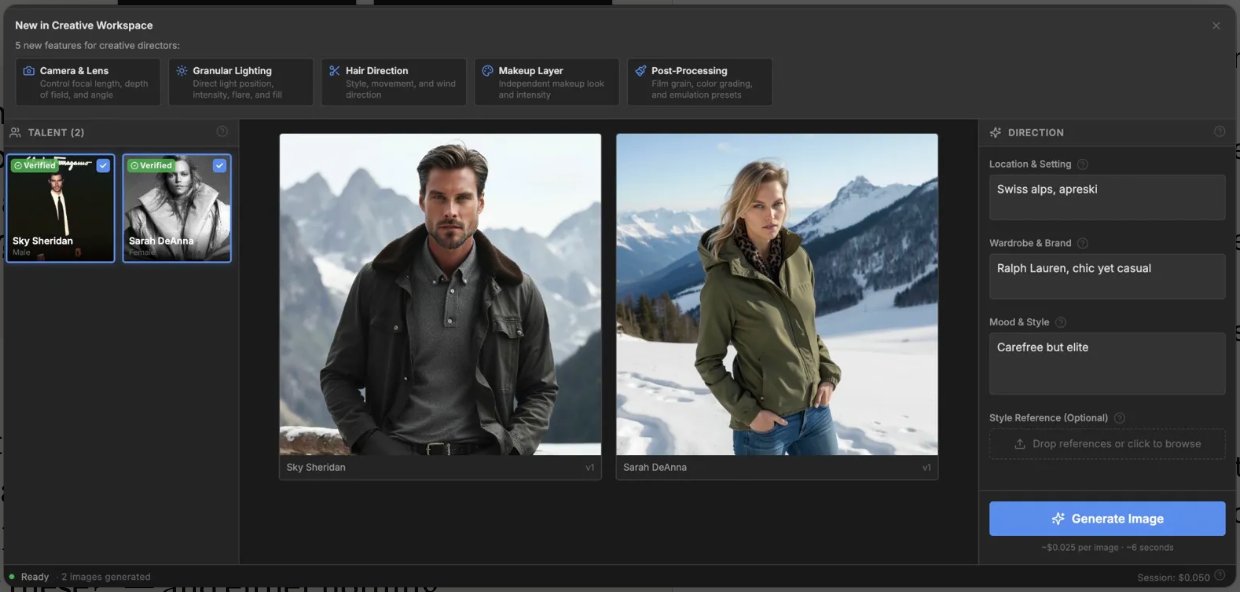Click the help icon next to Mood & Style

click(x=1060, y=322)
